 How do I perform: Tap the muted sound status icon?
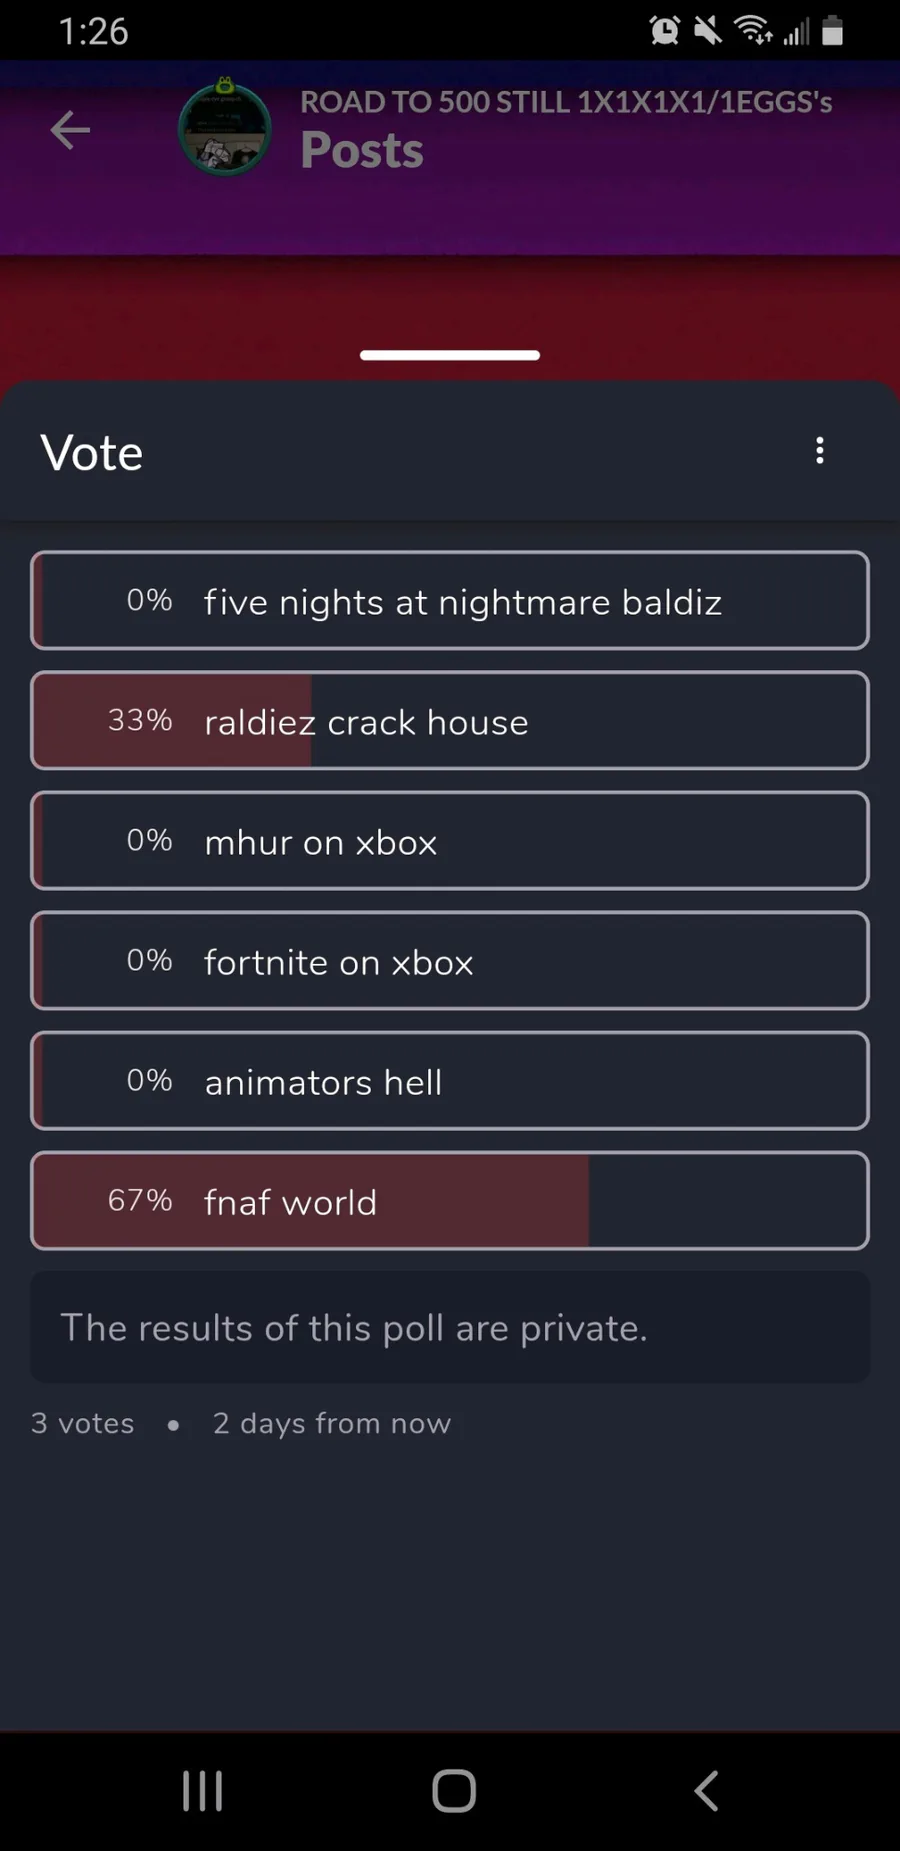pos(707,31)
